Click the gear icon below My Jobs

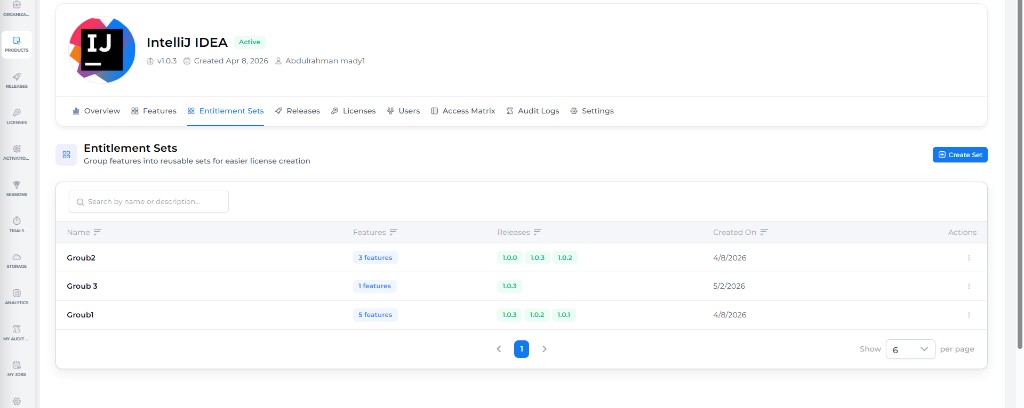(16, 401)
